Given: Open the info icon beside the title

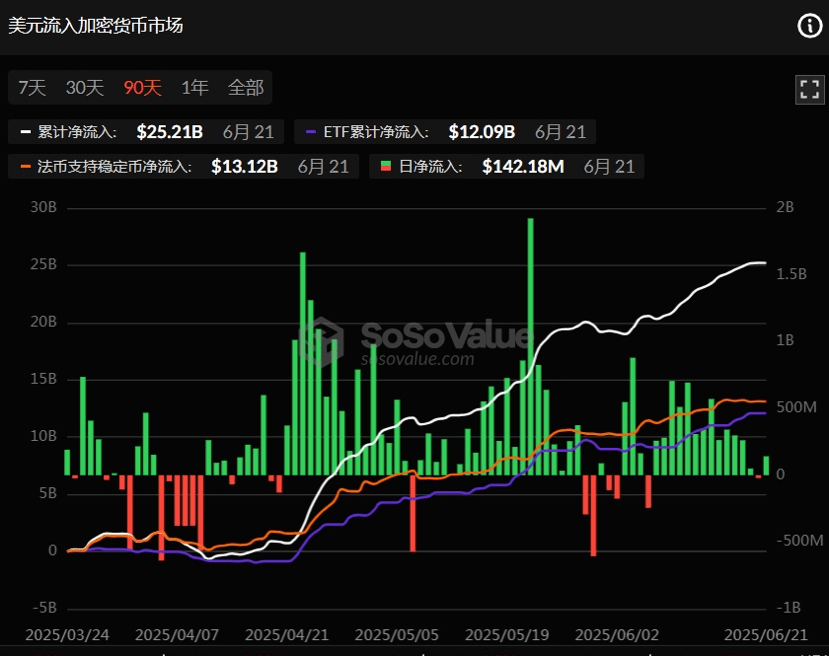Looking at the screenshot, I should point(809,25).
